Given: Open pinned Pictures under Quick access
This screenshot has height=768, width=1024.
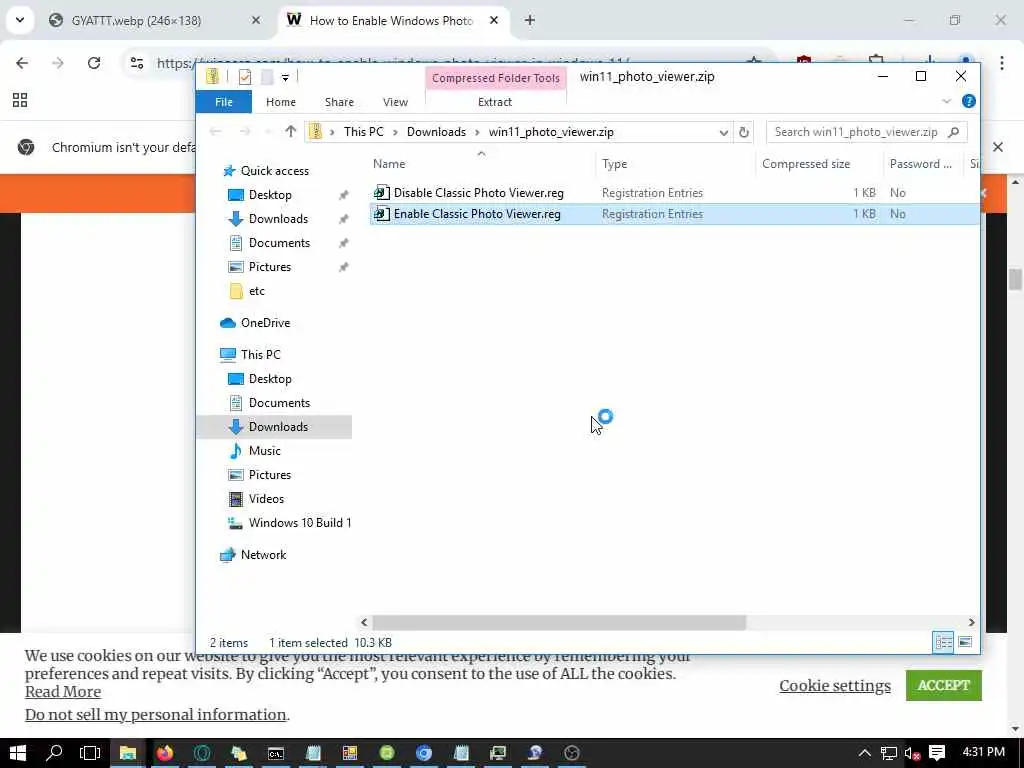Looking at the screenshot, I should pyautogui.click(x=270, y=267).
